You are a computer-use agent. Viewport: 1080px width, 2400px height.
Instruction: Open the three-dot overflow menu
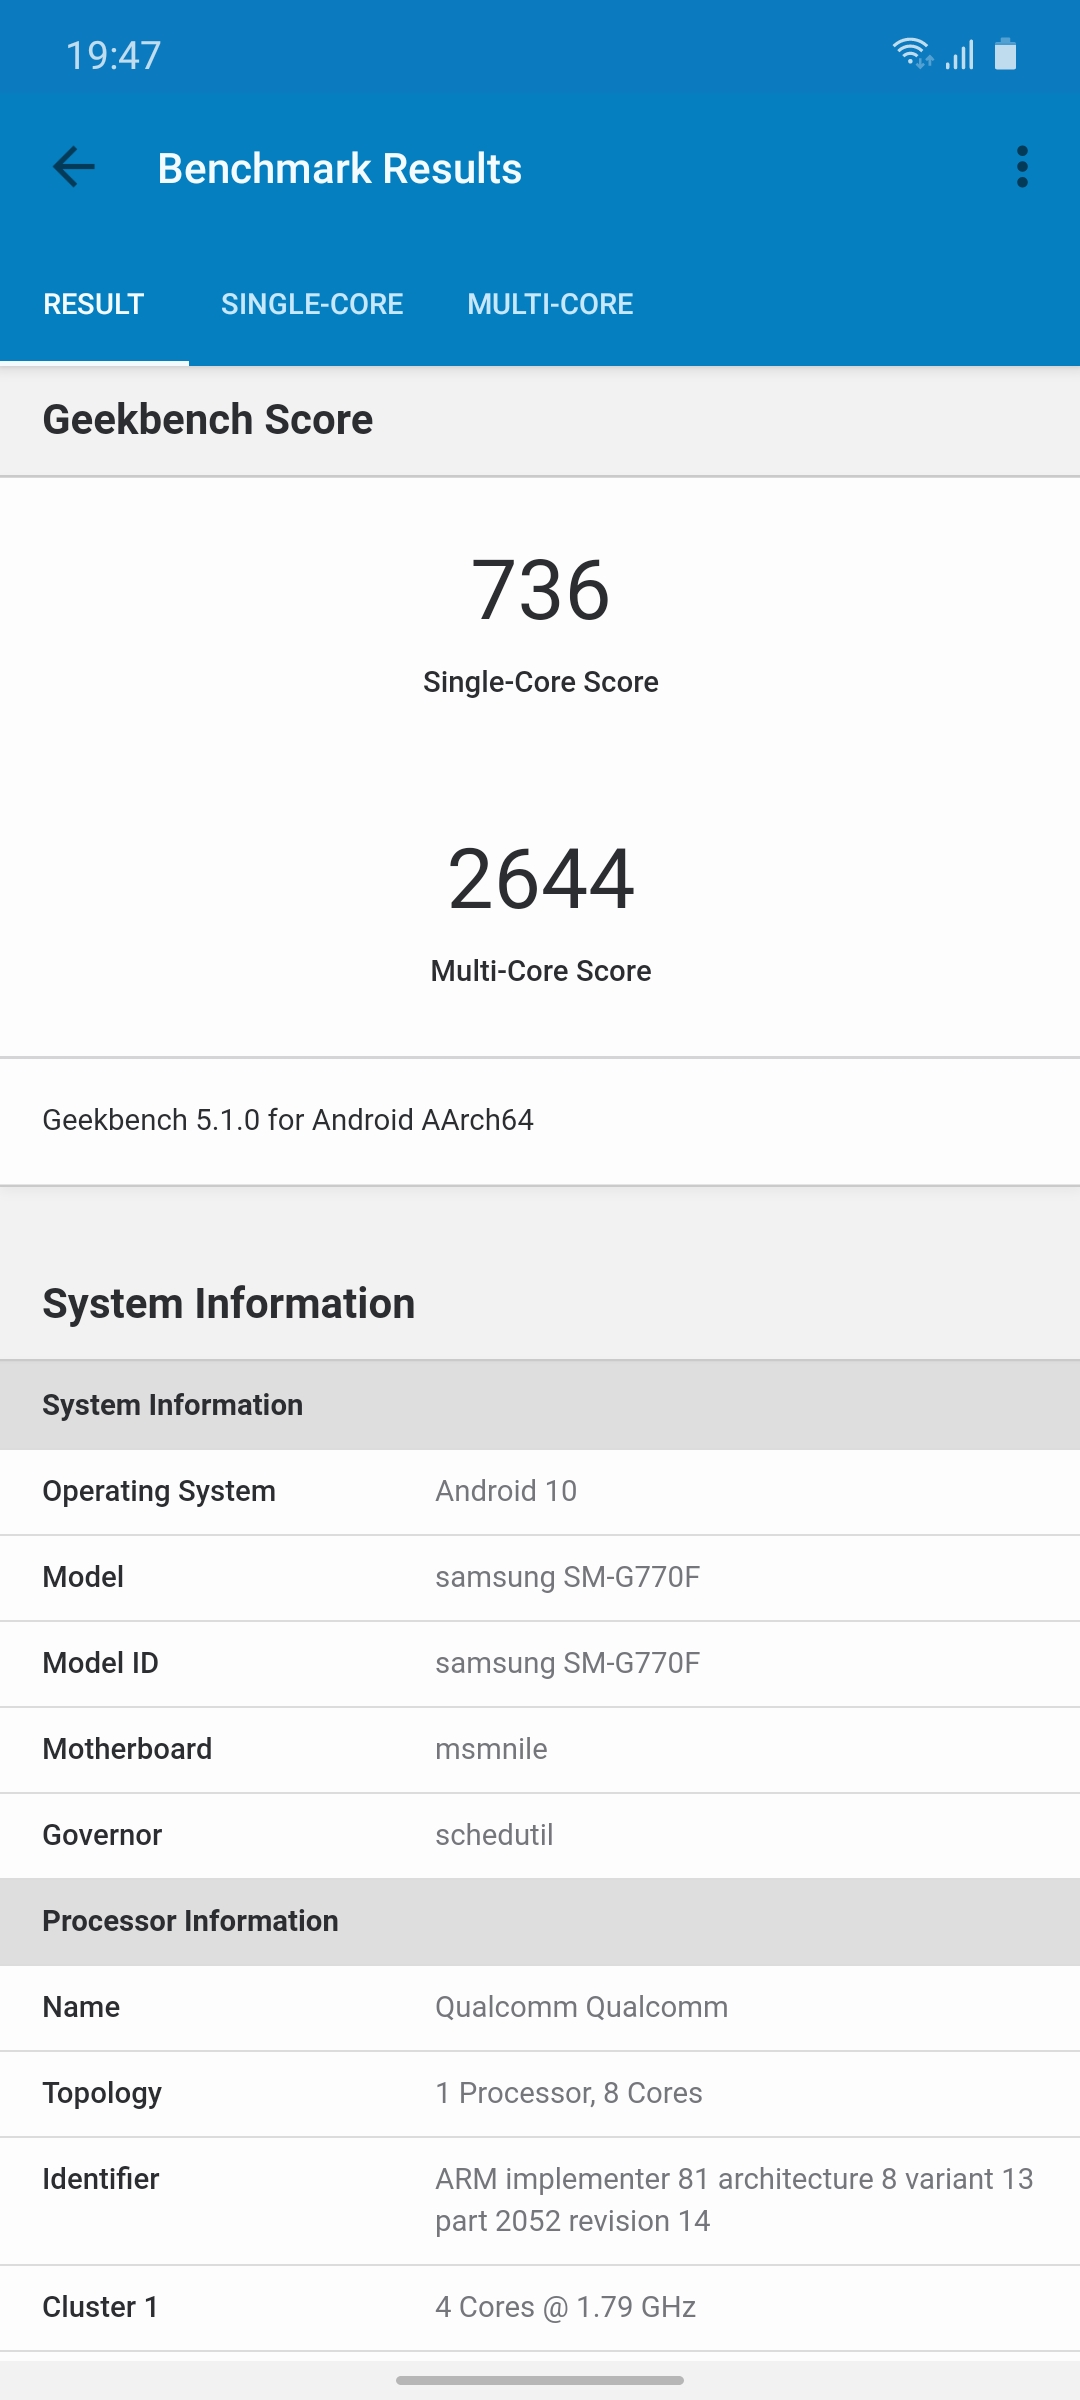[1022, 167]
